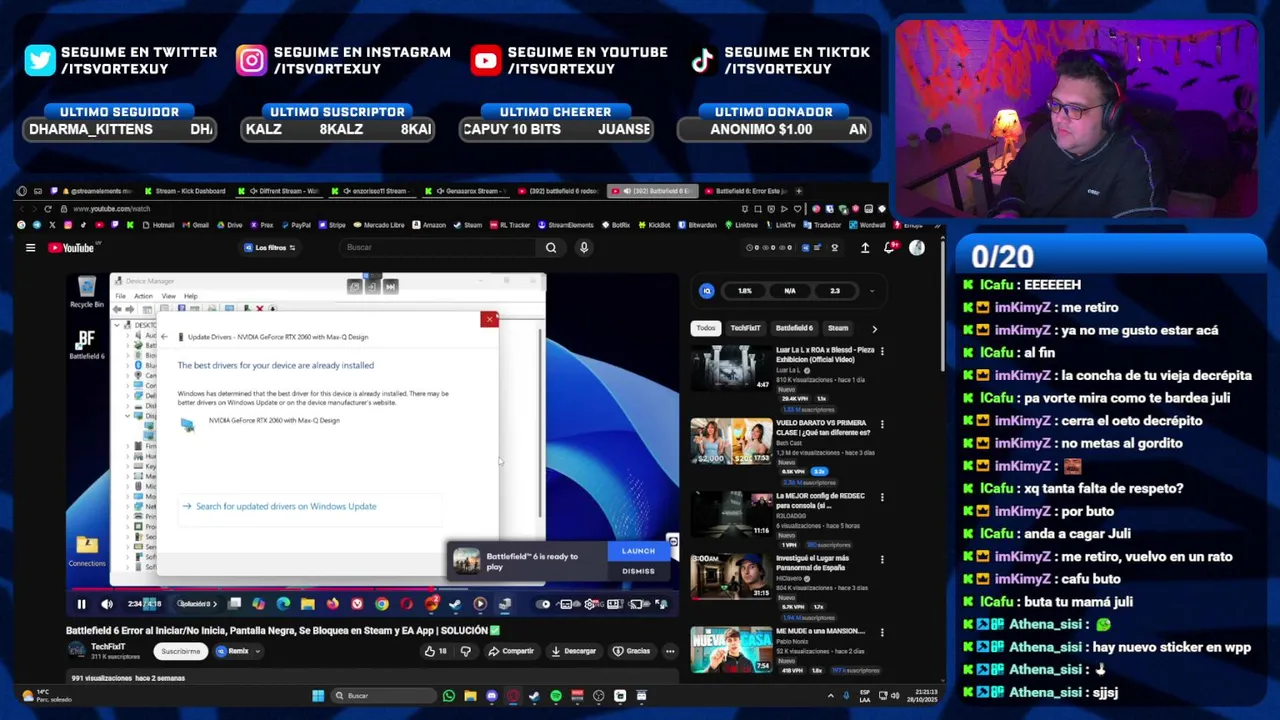
Task: Open video player settings gear
Action: (x=591, y=604)
